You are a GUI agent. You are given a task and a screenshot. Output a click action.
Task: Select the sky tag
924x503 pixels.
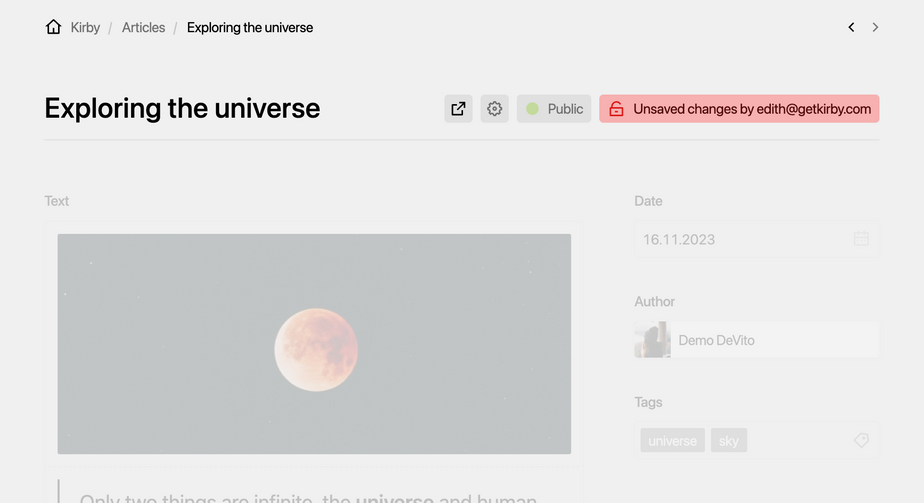(x=729, y=441)
